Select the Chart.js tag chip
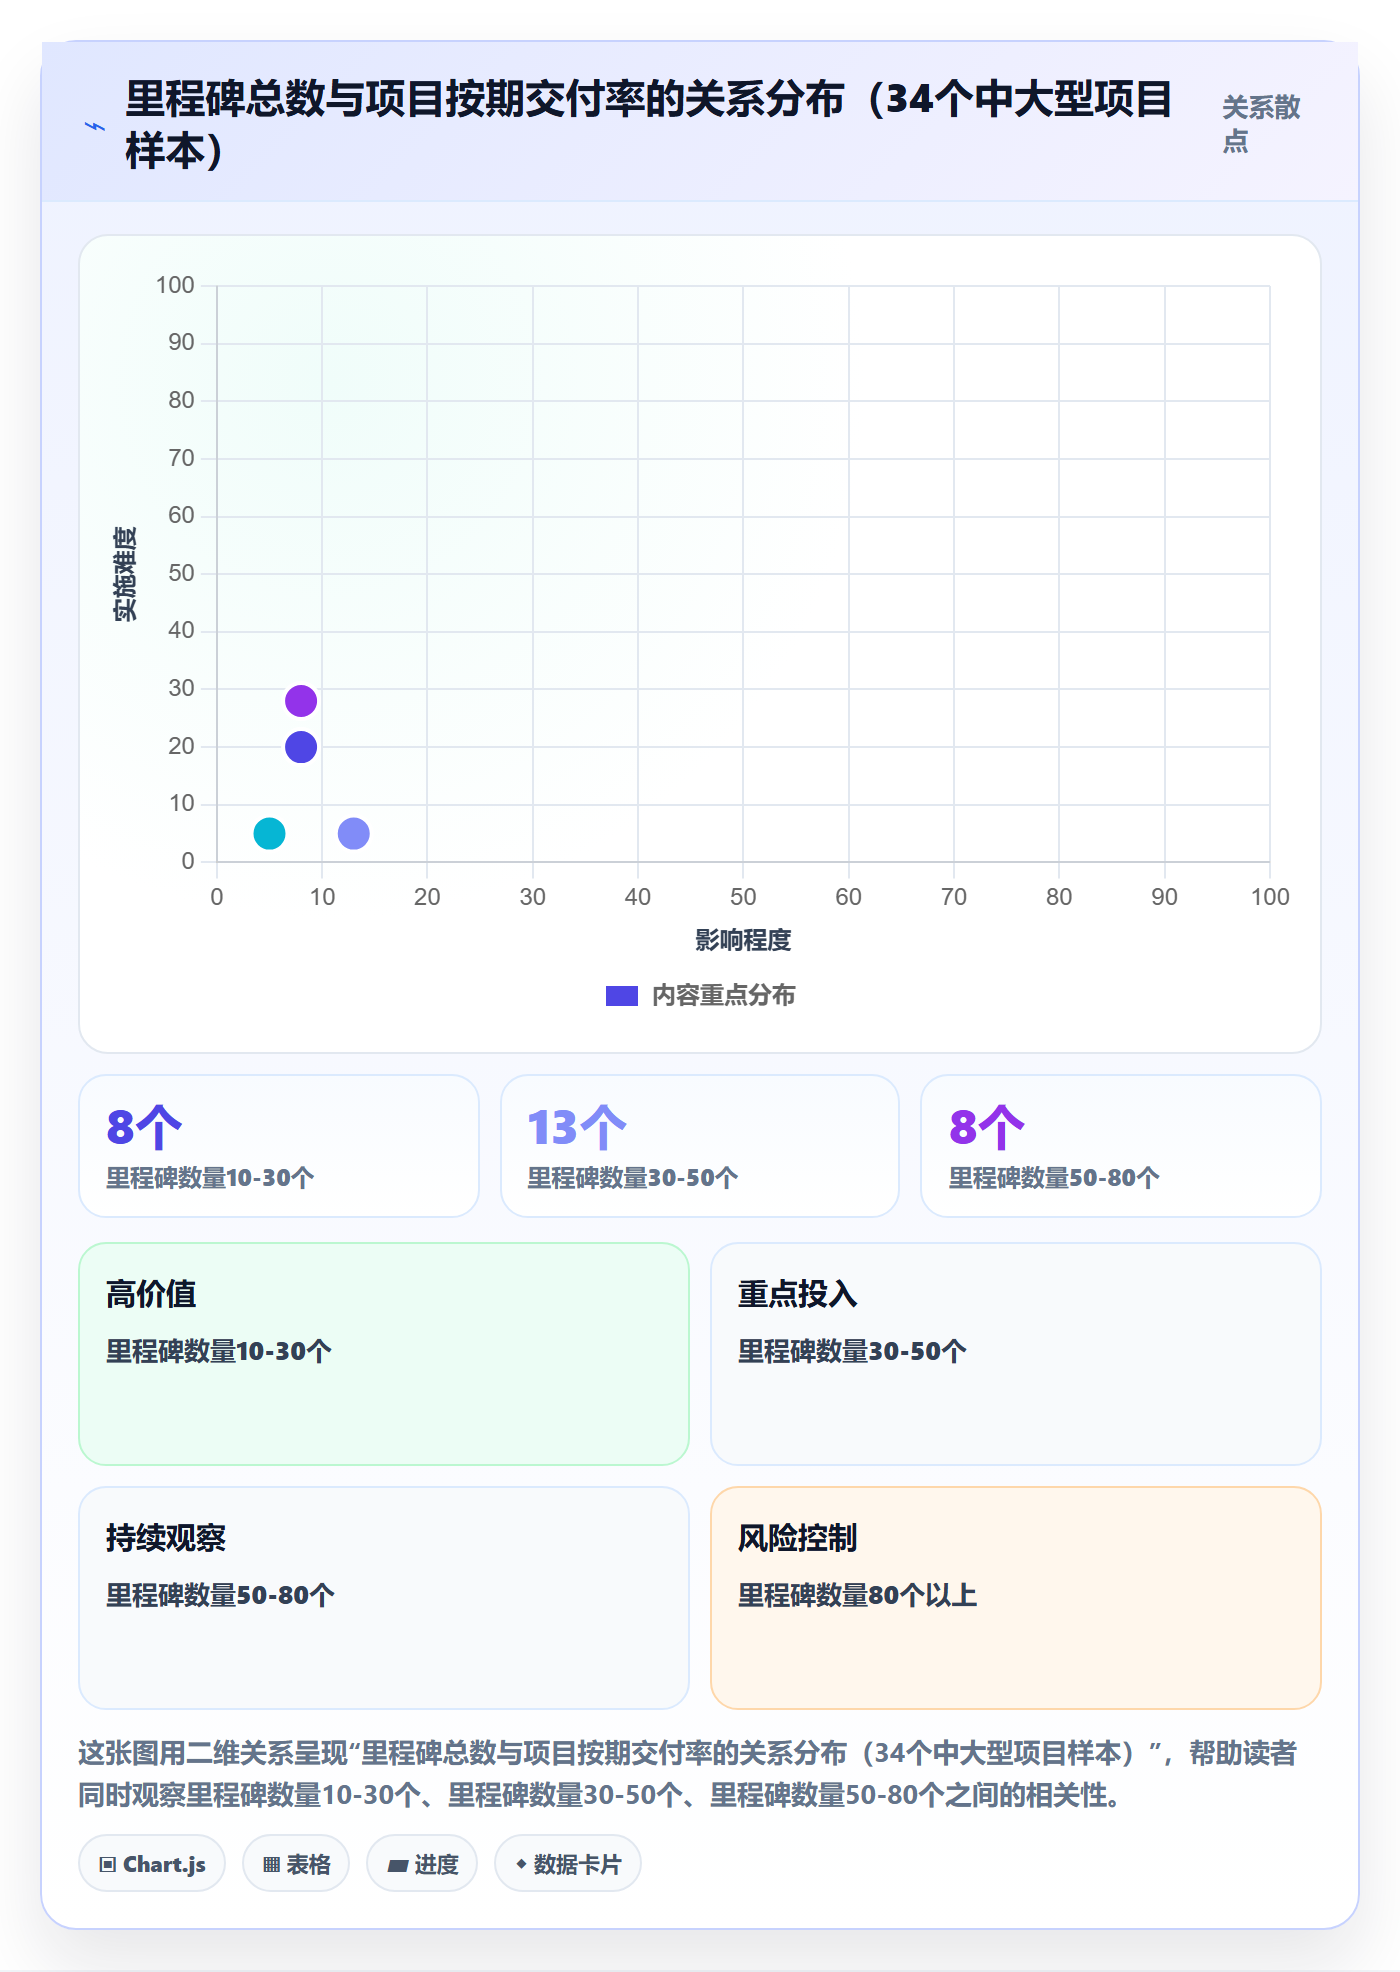 (x=152, y=1864)
